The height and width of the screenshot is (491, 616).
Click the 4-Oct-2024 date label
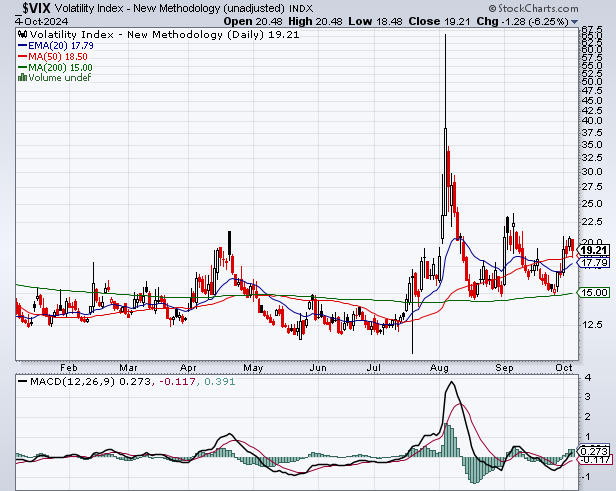tap(42, 21)
